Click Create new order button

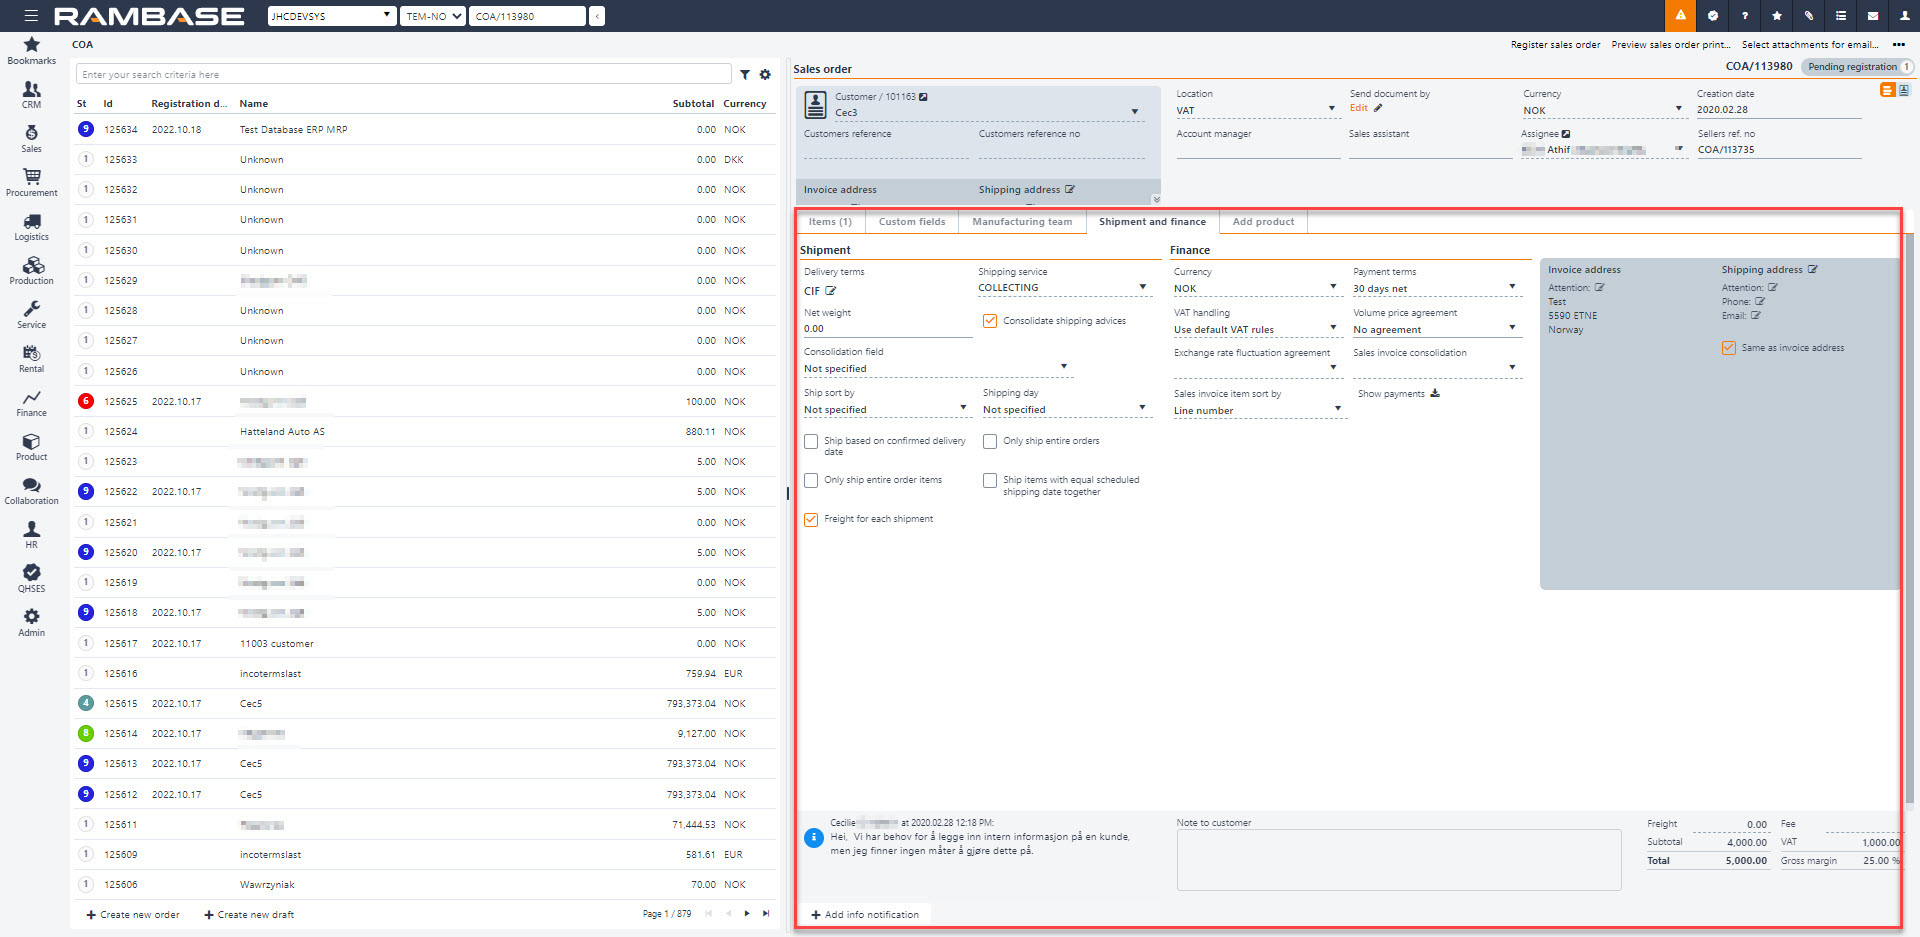point(133,914)
